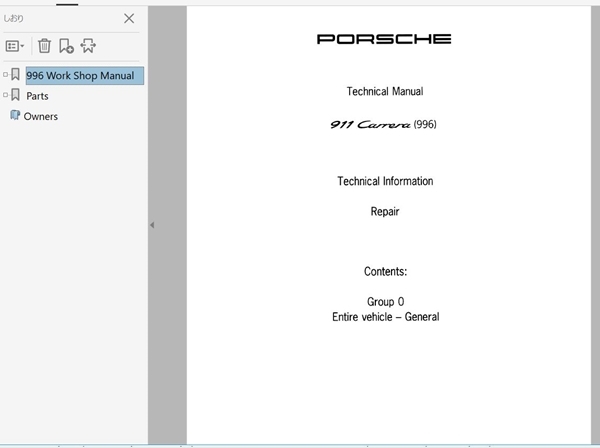Click the Repair text on the page
The image size is (600, 448).
[385, 211]
